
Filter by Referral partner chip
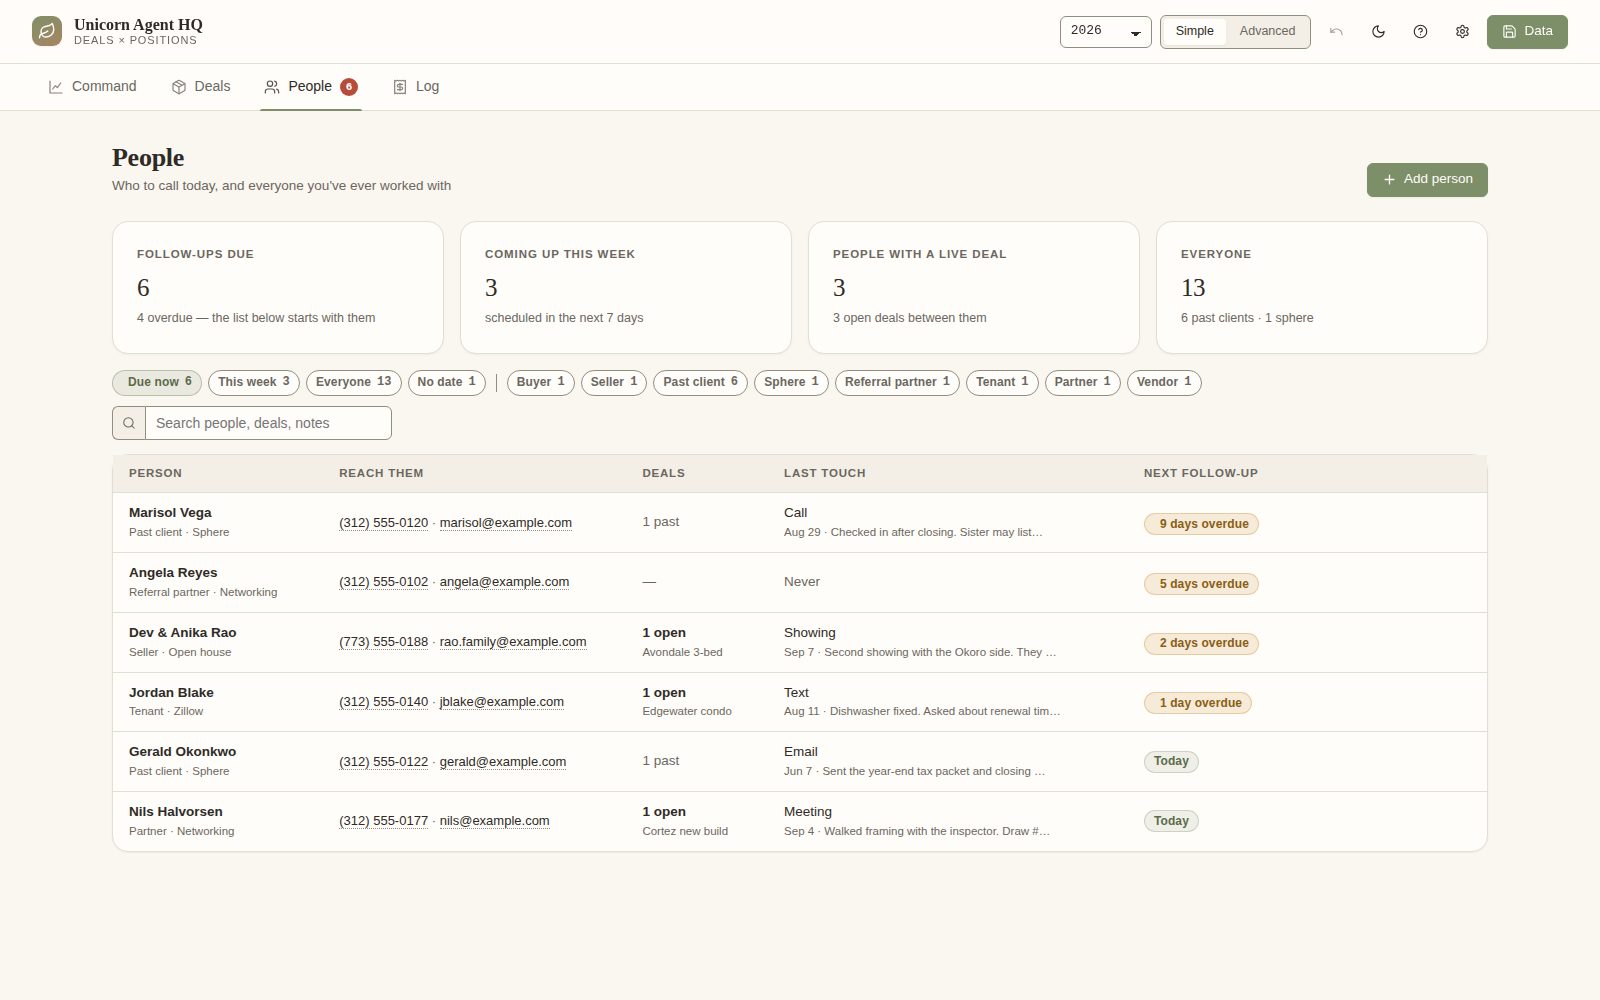point(898,382)
